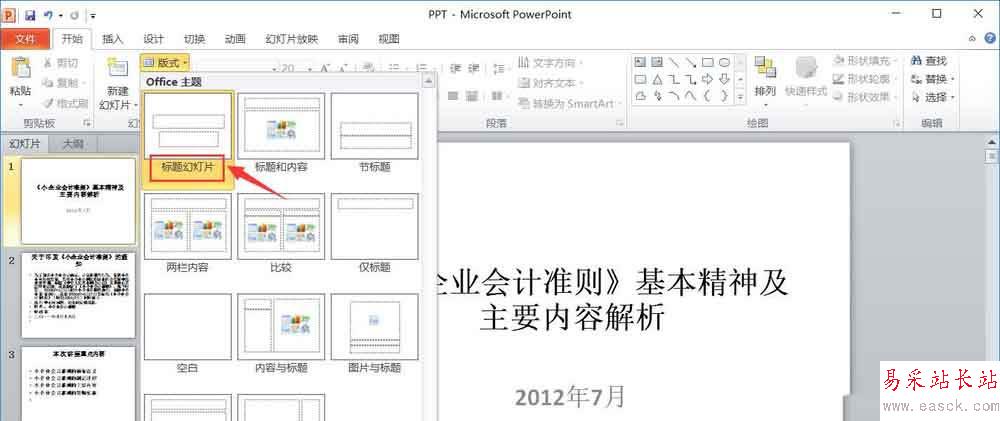Click the layout gallery scroll-up arrow
Image resolution: width=1000 pixels, height=421 pixels.
[429, 82]
